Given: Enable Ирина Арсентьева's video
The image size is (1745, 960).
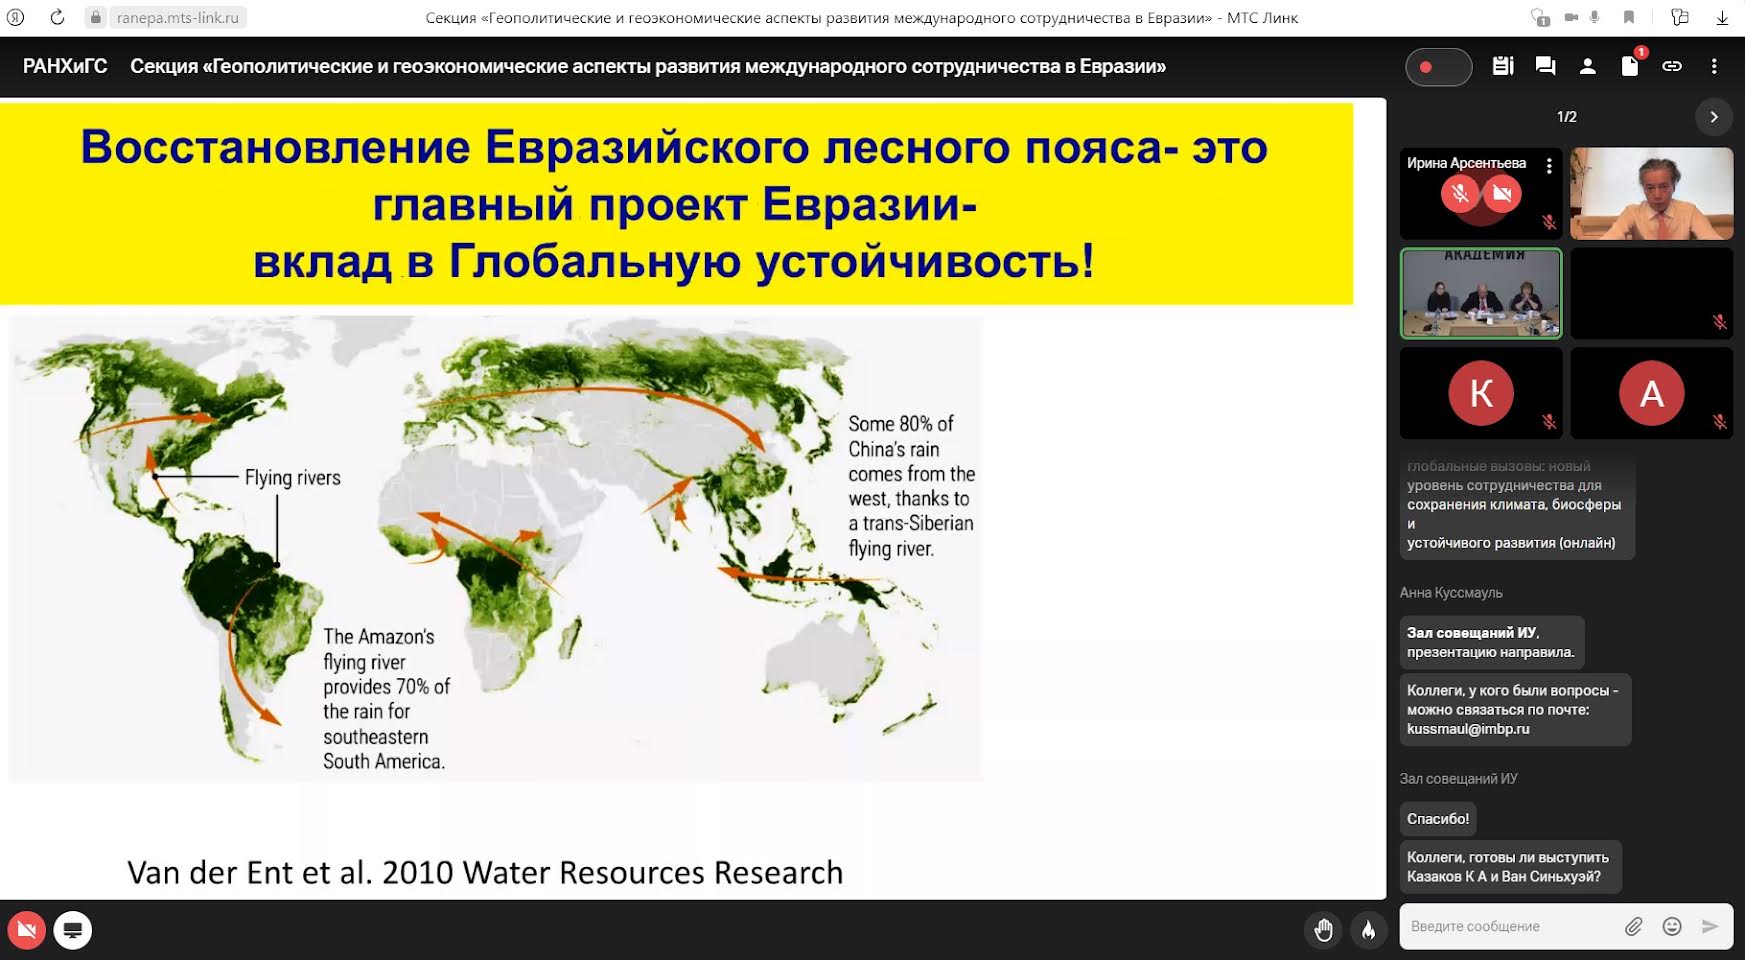Looking at the screenshot, I should (x=1502, y=193).
